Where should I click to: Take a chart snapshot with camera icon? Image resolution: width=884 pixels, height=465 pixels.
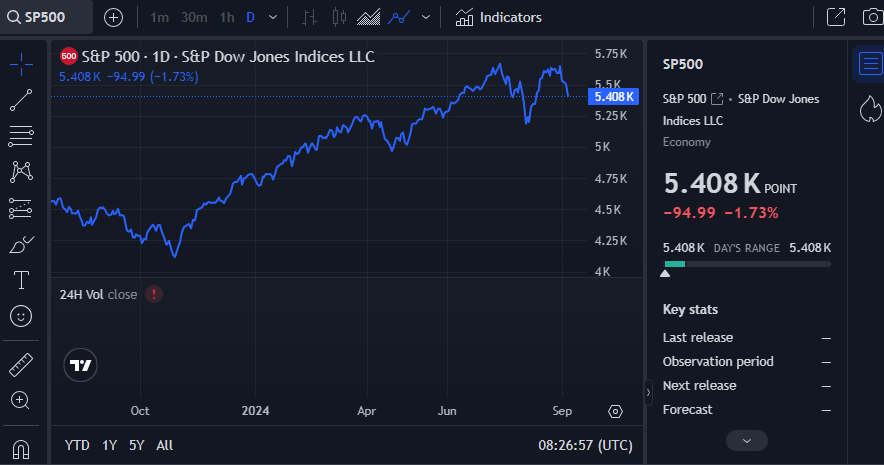point(873,17)
